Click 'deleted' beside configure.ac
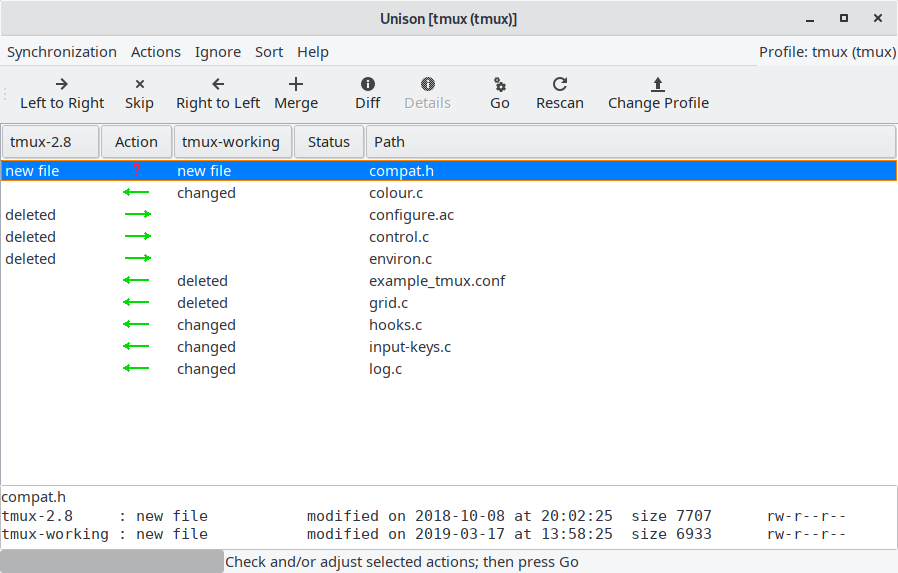The height and width of the screenshot is (573, 898). click(x=30, y=215)
